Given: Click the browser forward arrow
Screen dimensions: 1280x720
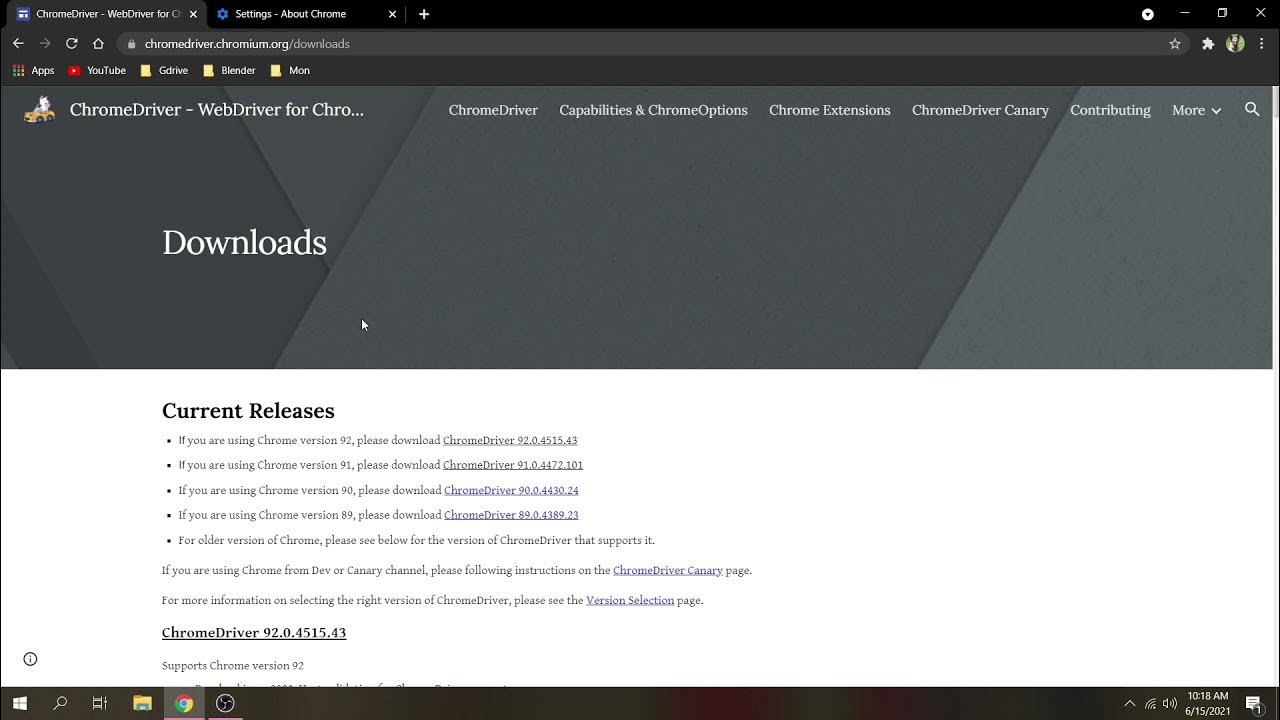Looking at the screenshot, I should click(45, 44).
